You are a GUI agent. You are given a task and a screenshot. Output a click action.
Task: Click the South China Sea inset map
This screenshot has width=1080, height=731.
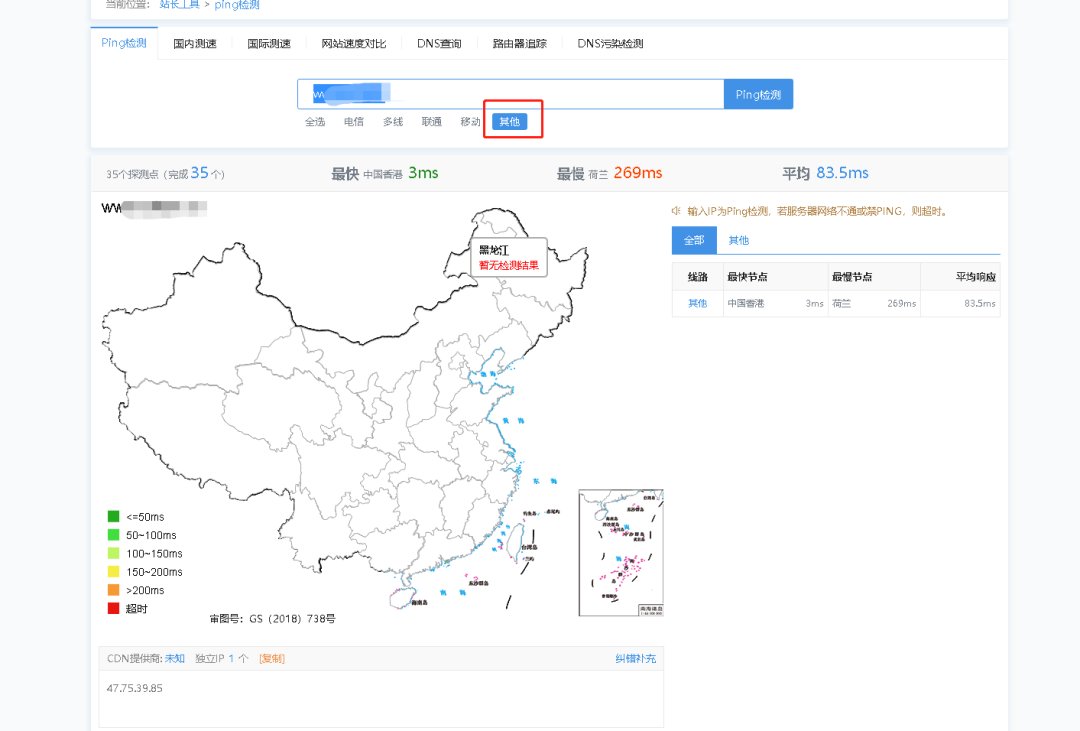point(621,553)
